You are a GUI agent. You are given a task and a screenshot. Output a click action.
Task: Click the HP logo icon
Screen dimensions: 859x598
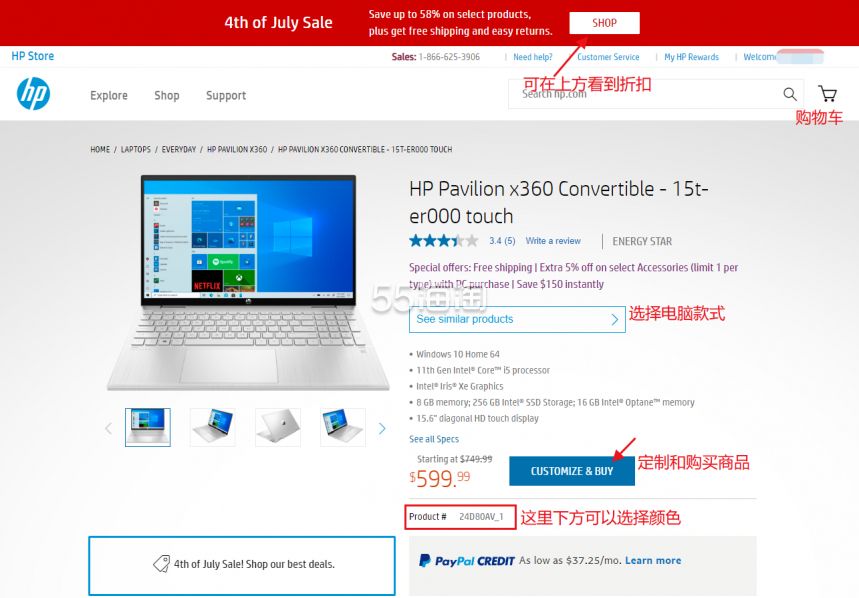pyautogui.click(x=33, y=94)
